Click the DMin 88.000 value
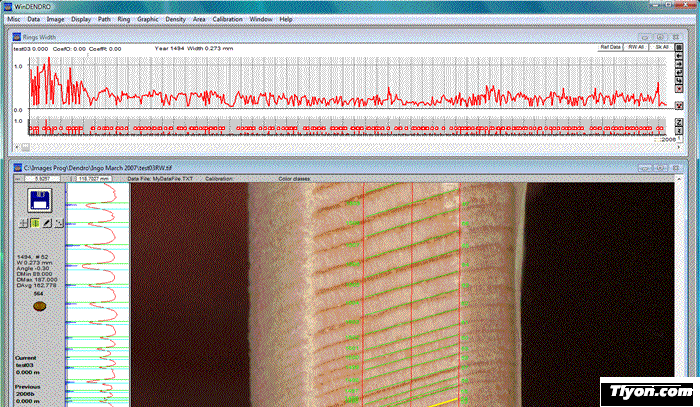 [34, 274]
